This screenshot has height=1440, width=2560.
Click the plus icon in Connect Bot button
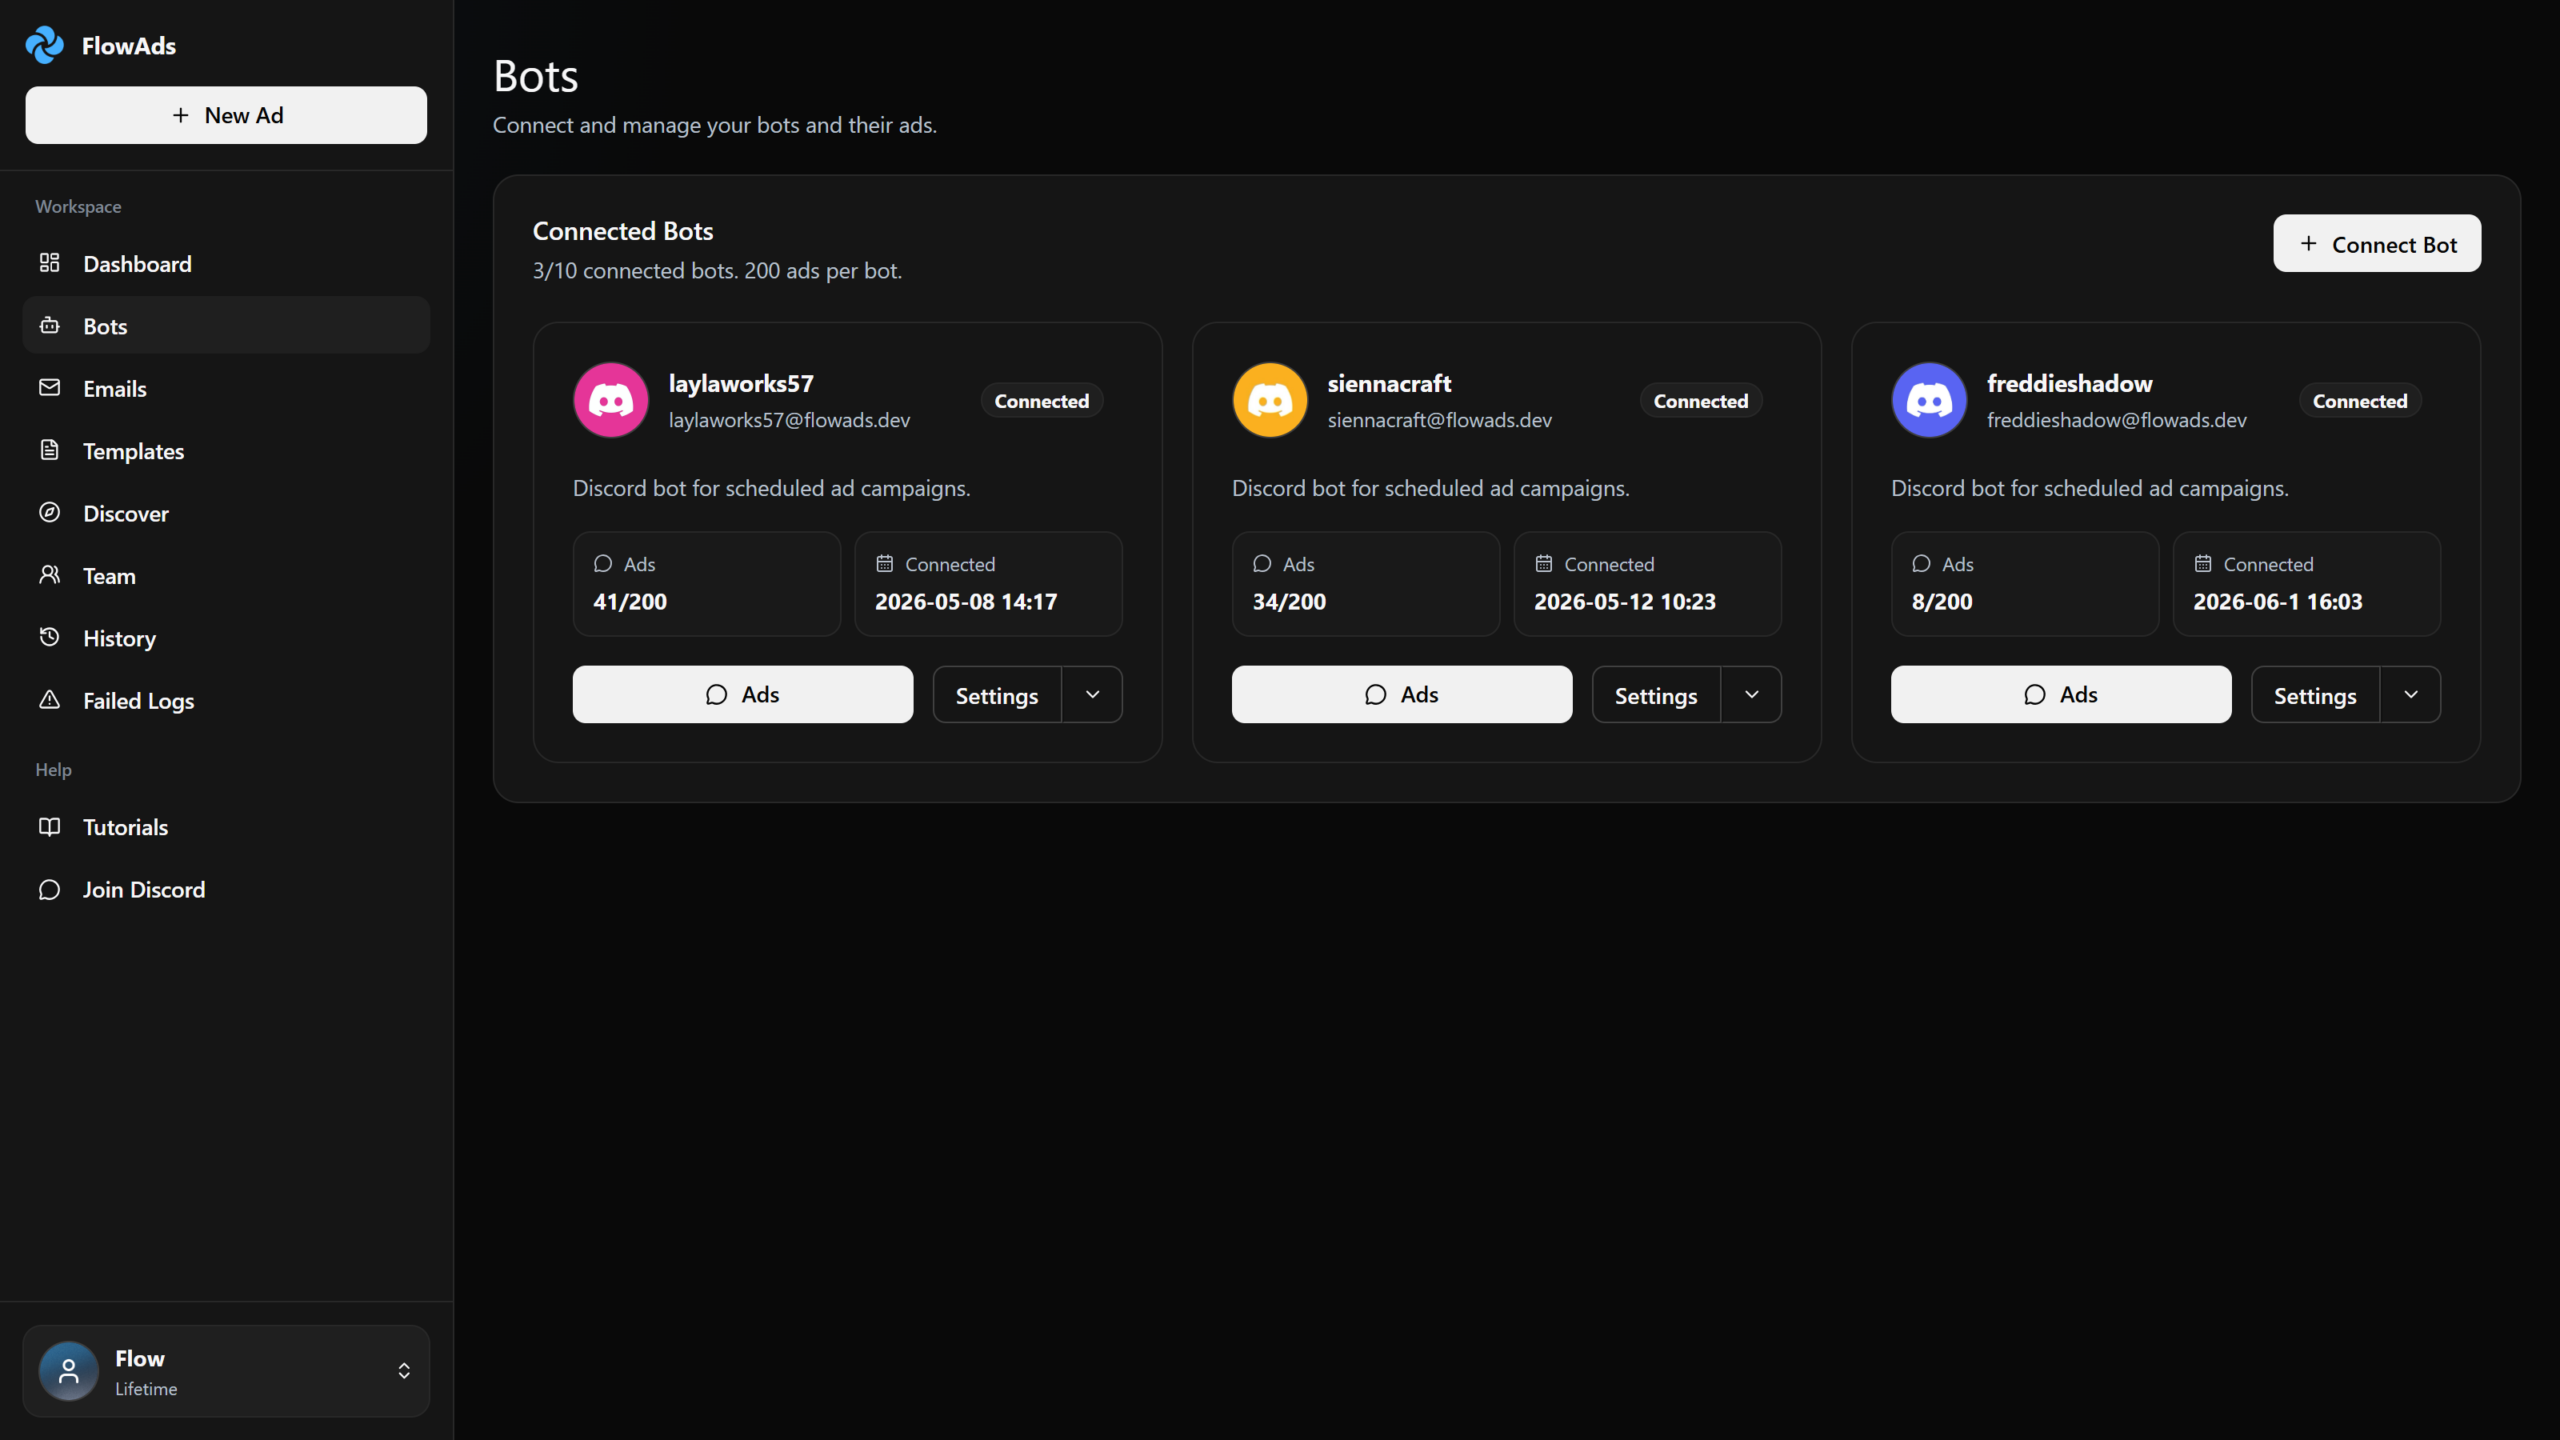coord(2308,243)
